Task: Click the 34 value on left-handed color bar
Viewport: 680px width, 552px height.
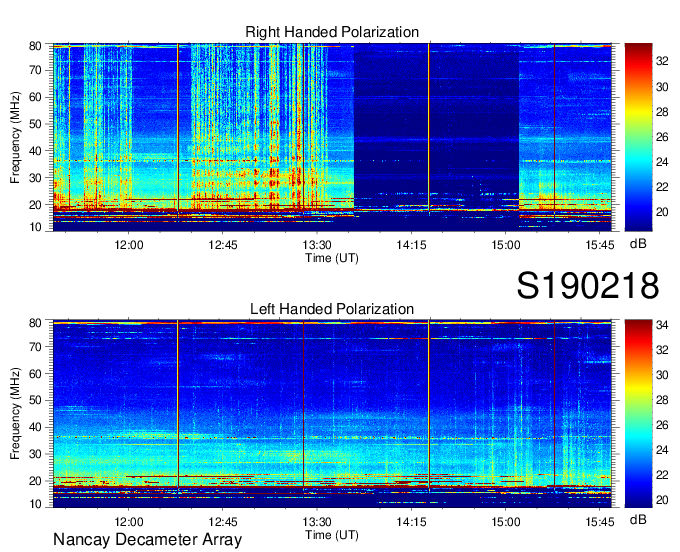Action: [x=662, y=325]
